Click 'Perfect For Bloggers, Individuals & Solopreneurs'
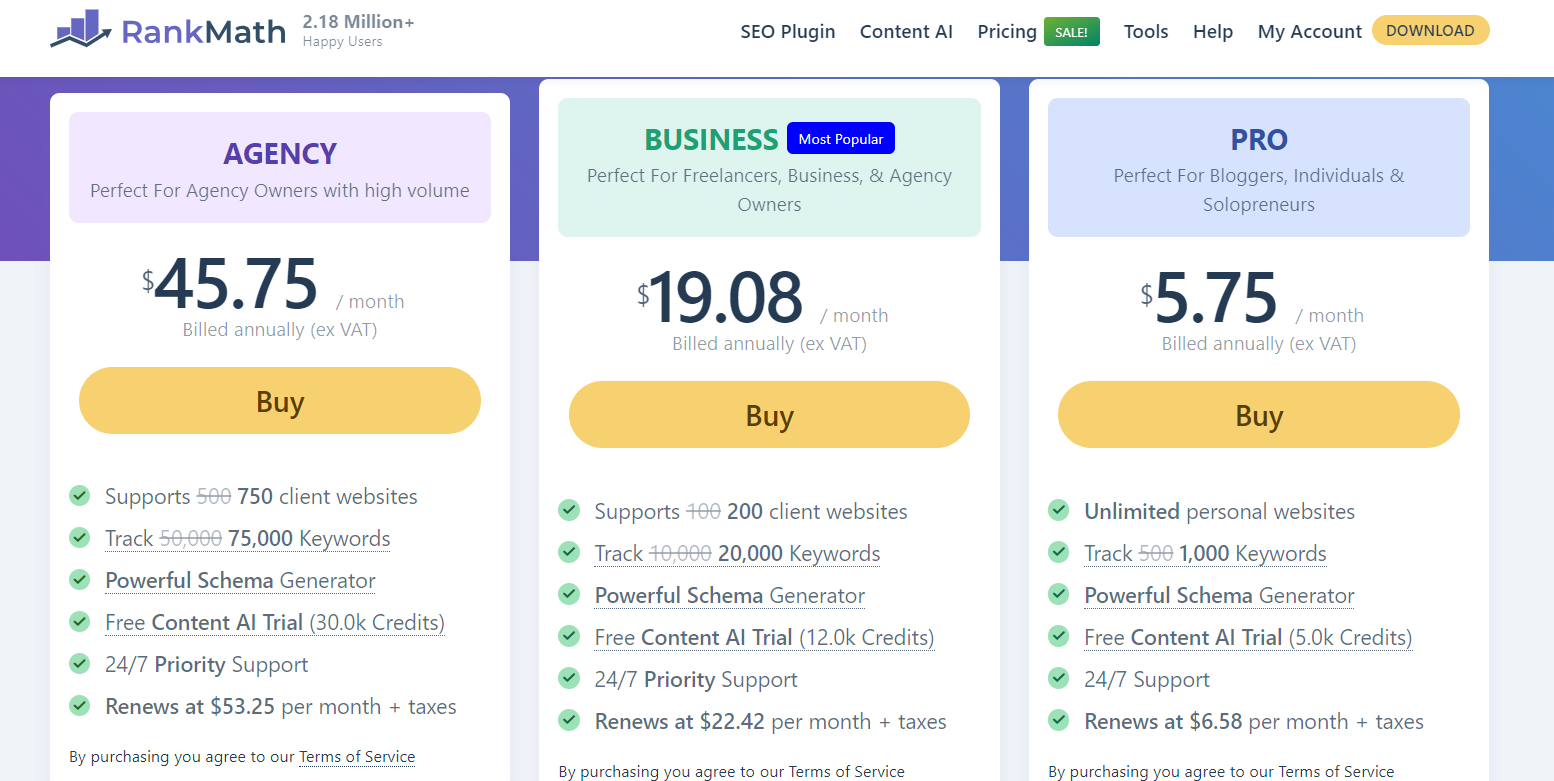 pyautogui.click(x=1259, y=190)
